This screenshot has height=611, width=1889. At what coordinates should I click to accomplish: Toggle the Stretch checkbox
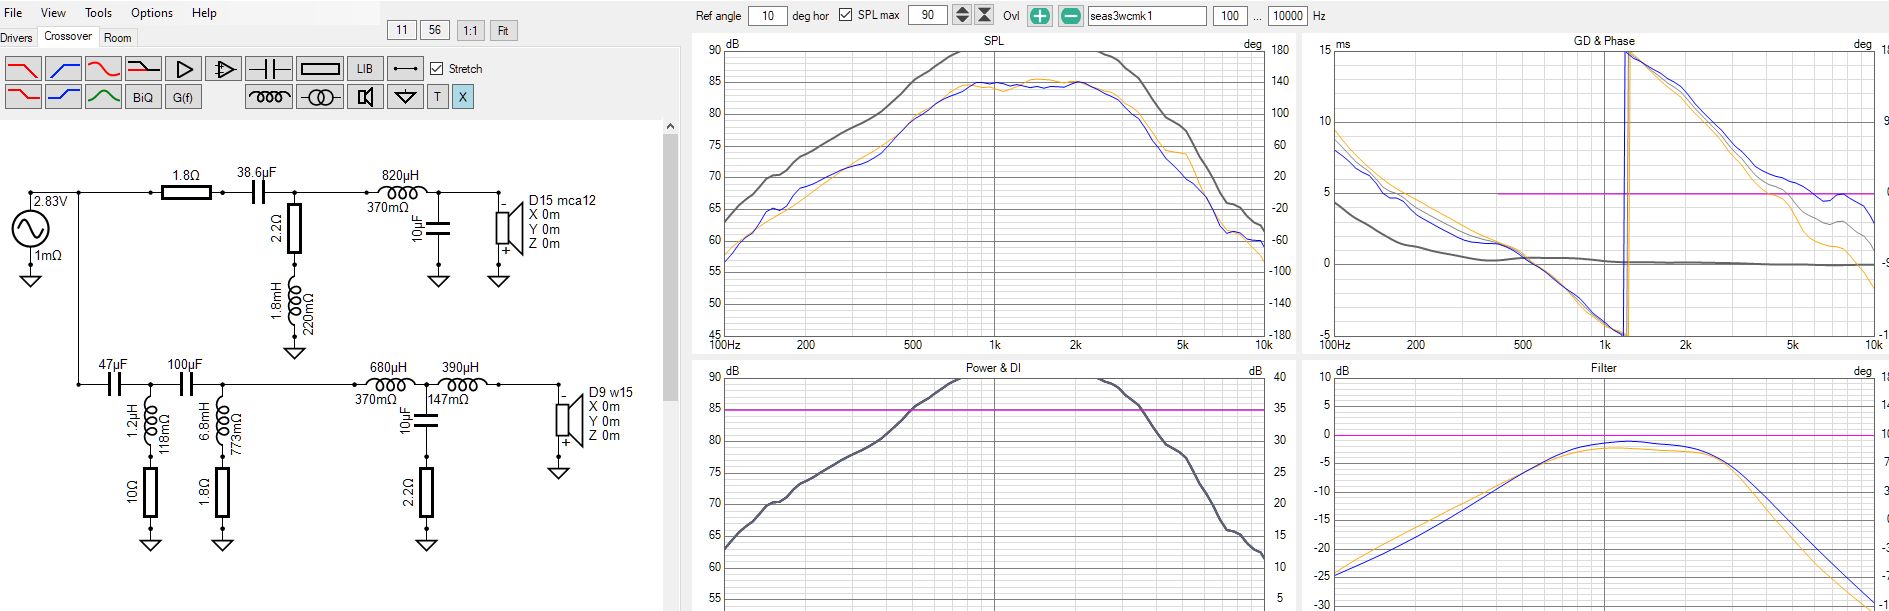pos(436,69)
